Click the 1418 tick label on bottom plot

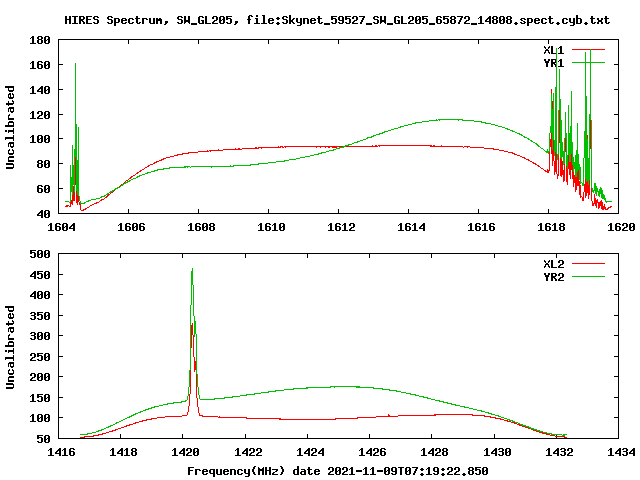[123, 452]
